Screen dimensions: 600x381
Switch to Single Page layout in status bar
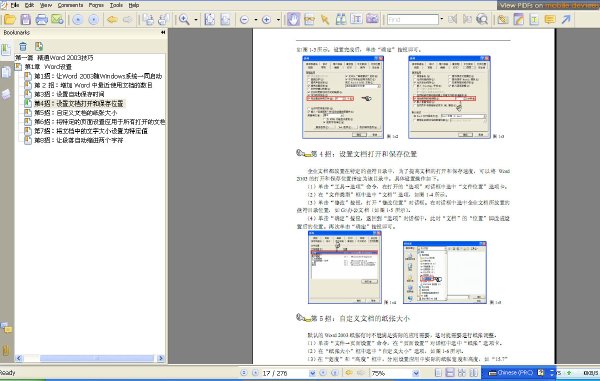(x=439, y=373)
